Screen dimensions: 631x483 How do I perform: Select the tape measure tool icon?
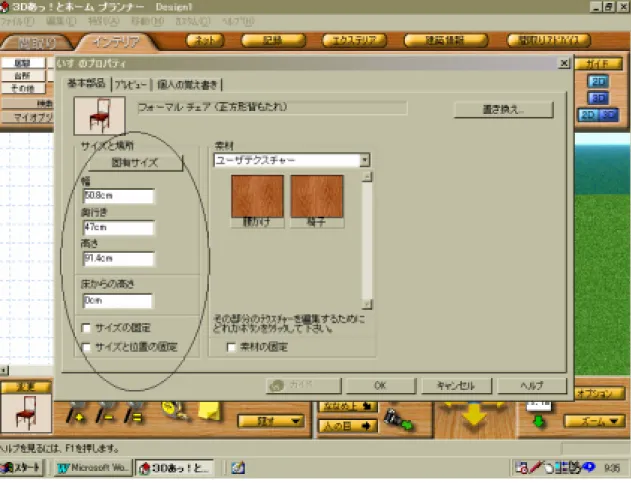click(176, 411)
